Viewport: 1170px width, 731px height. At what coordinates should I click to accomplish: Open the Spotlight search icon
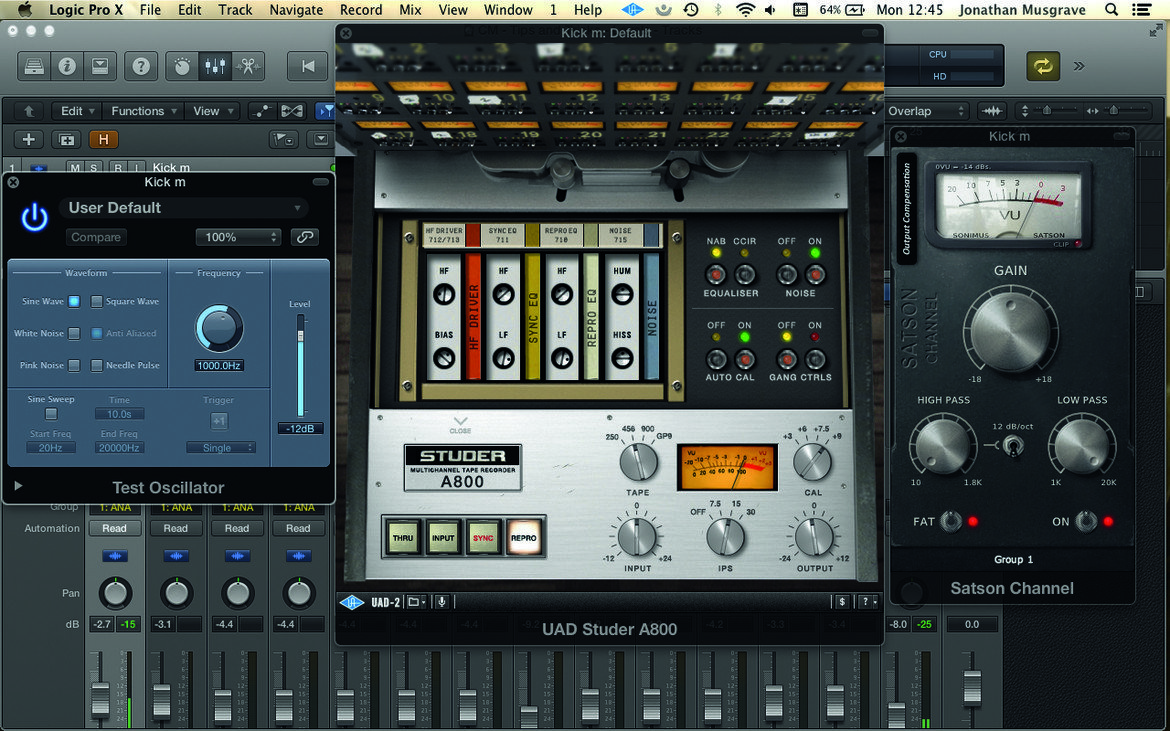point(1112,10)
